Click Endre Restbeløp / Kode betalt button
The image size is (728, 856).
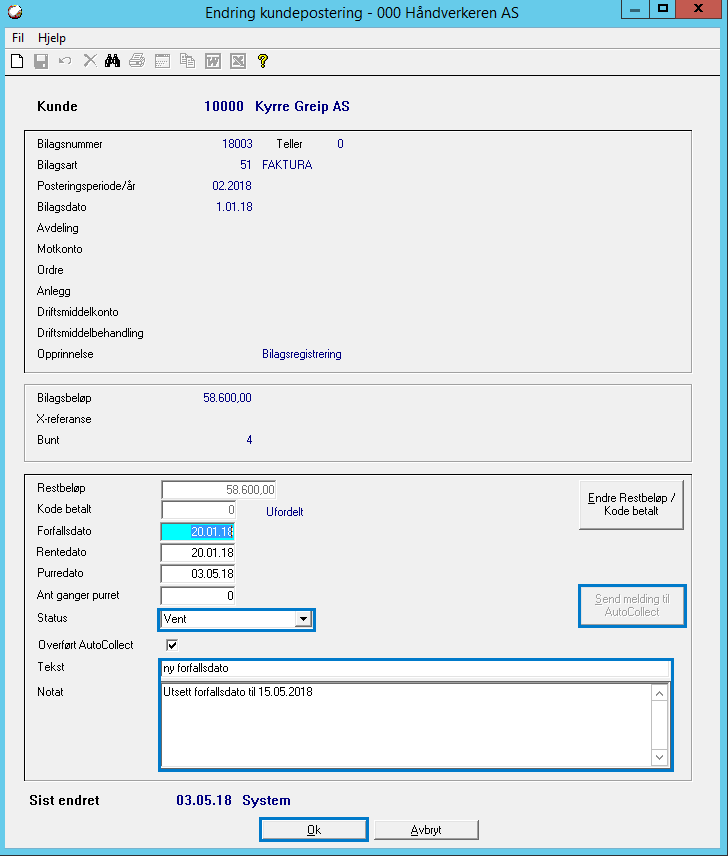click(x=631, y=505)
